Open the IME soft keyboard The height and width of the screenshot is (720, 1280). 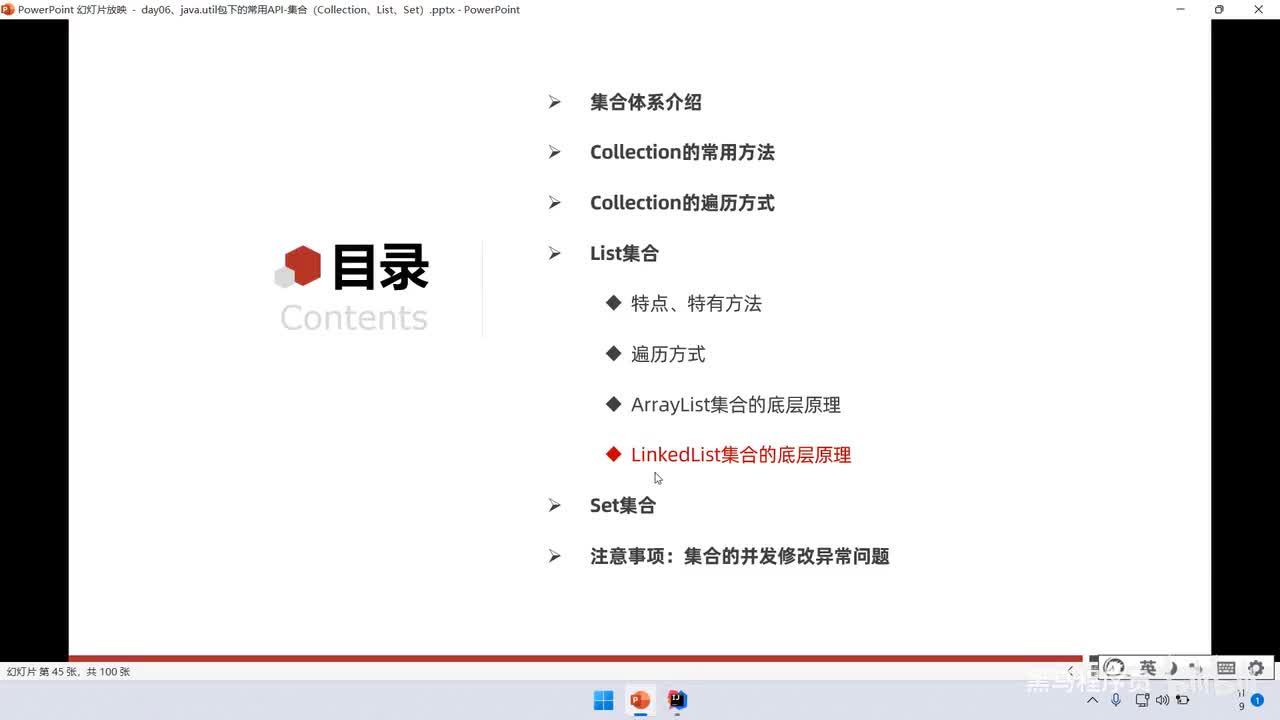(1226, 667)
